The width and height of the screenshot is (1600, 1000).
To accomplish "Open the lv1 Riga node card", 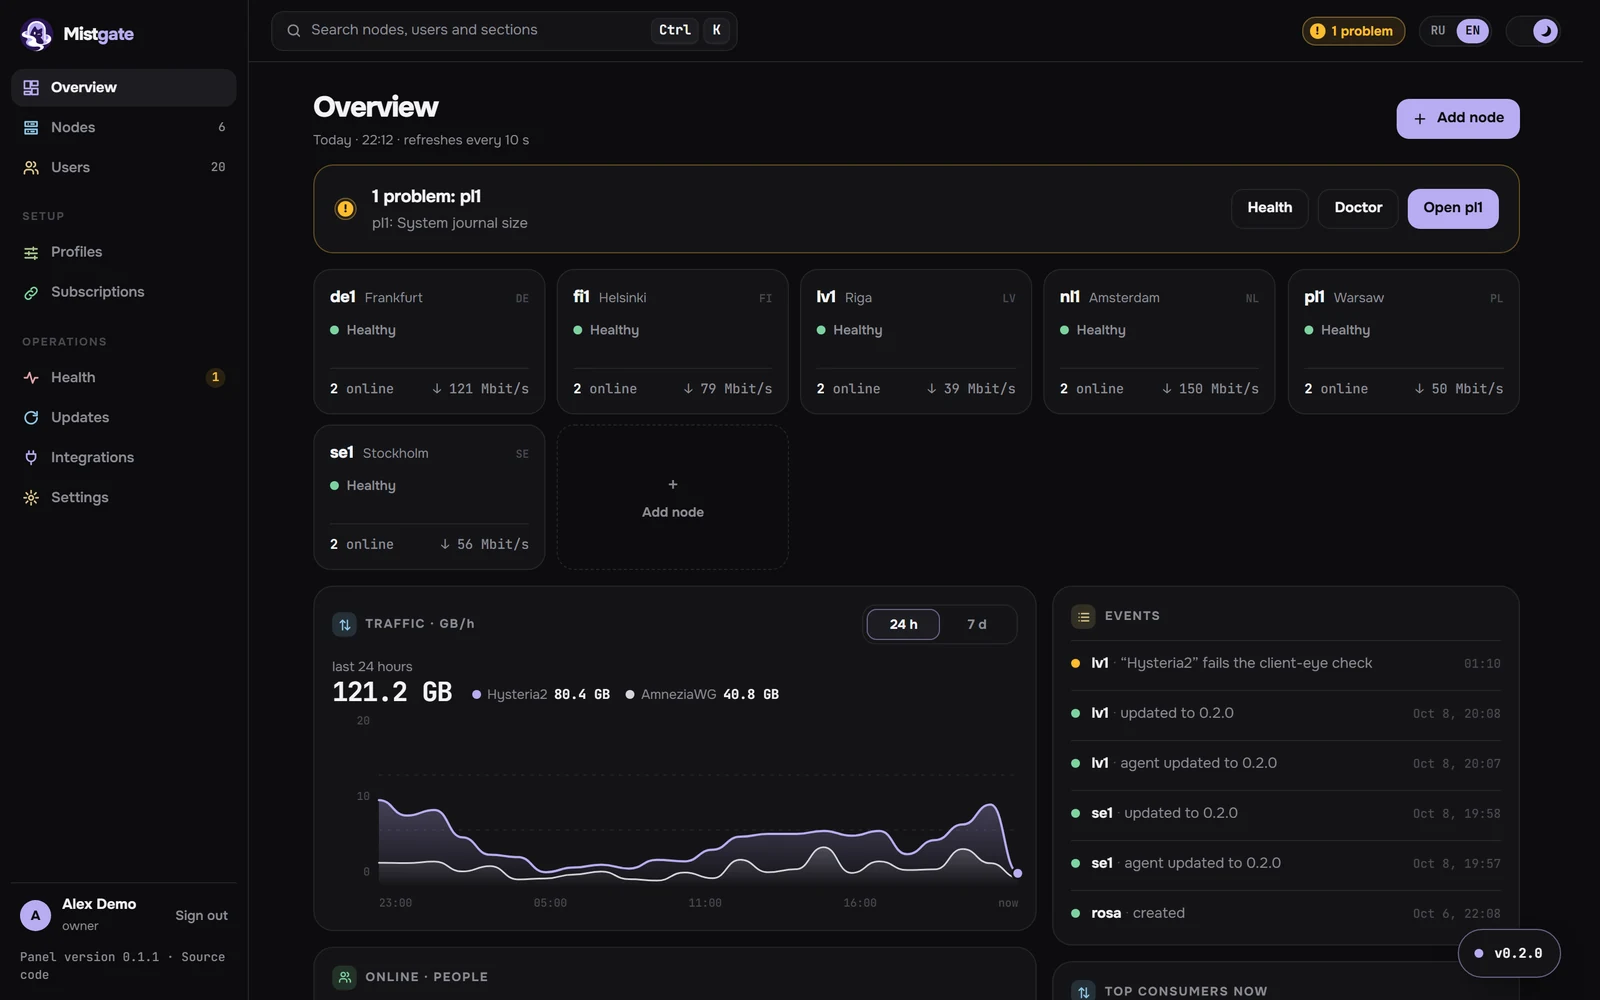I will click(x=916, y=342).
